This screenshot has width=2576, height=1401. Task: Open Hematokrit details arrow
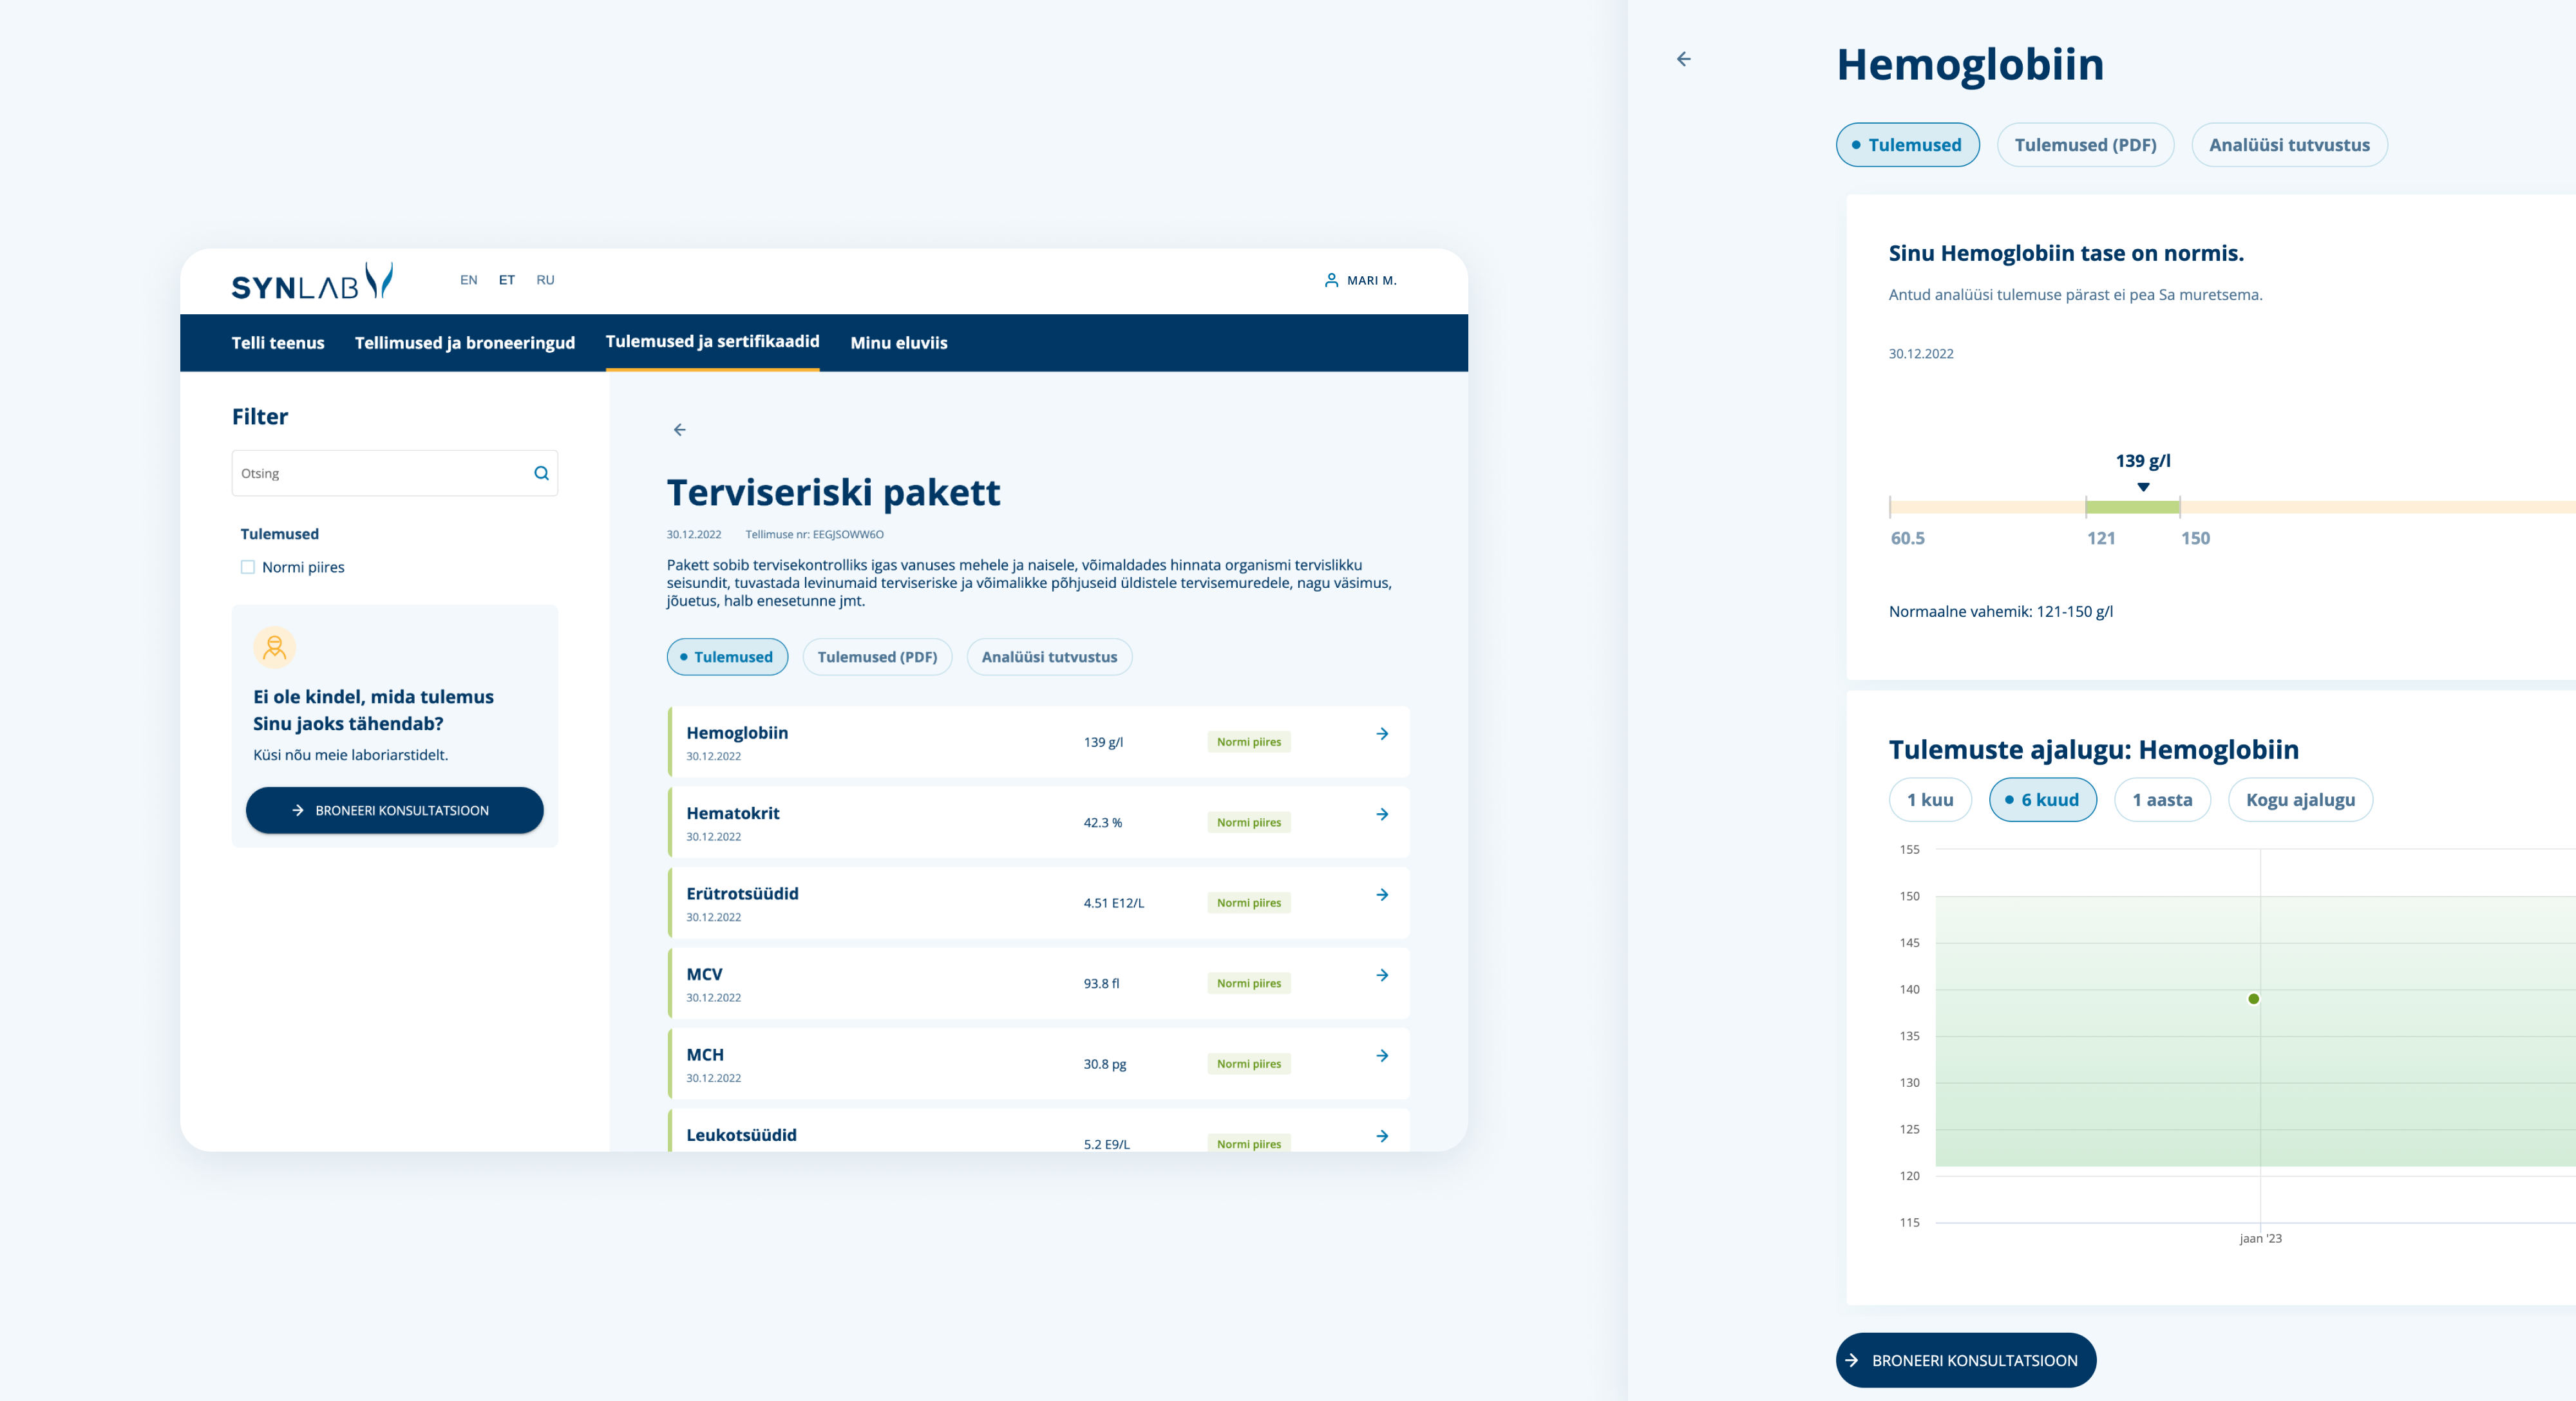(x=1382, y=814)
